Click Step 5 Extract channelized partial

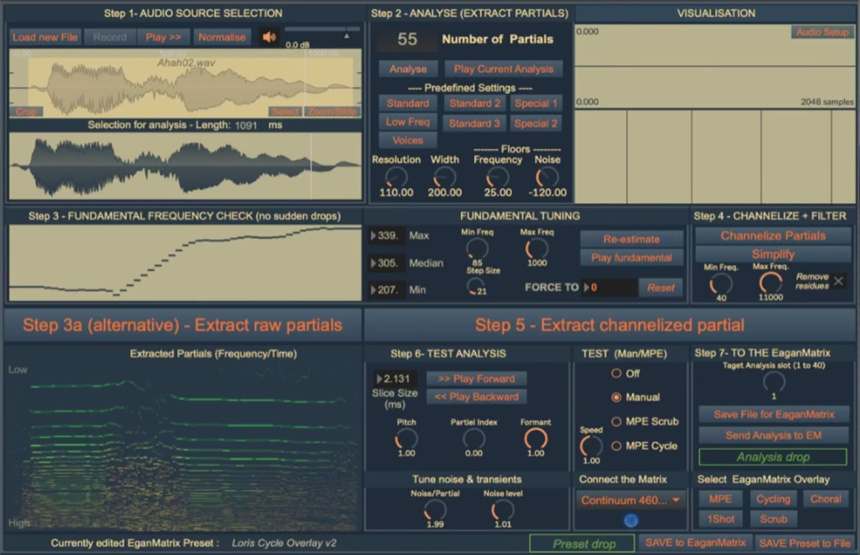click(609, 325)
